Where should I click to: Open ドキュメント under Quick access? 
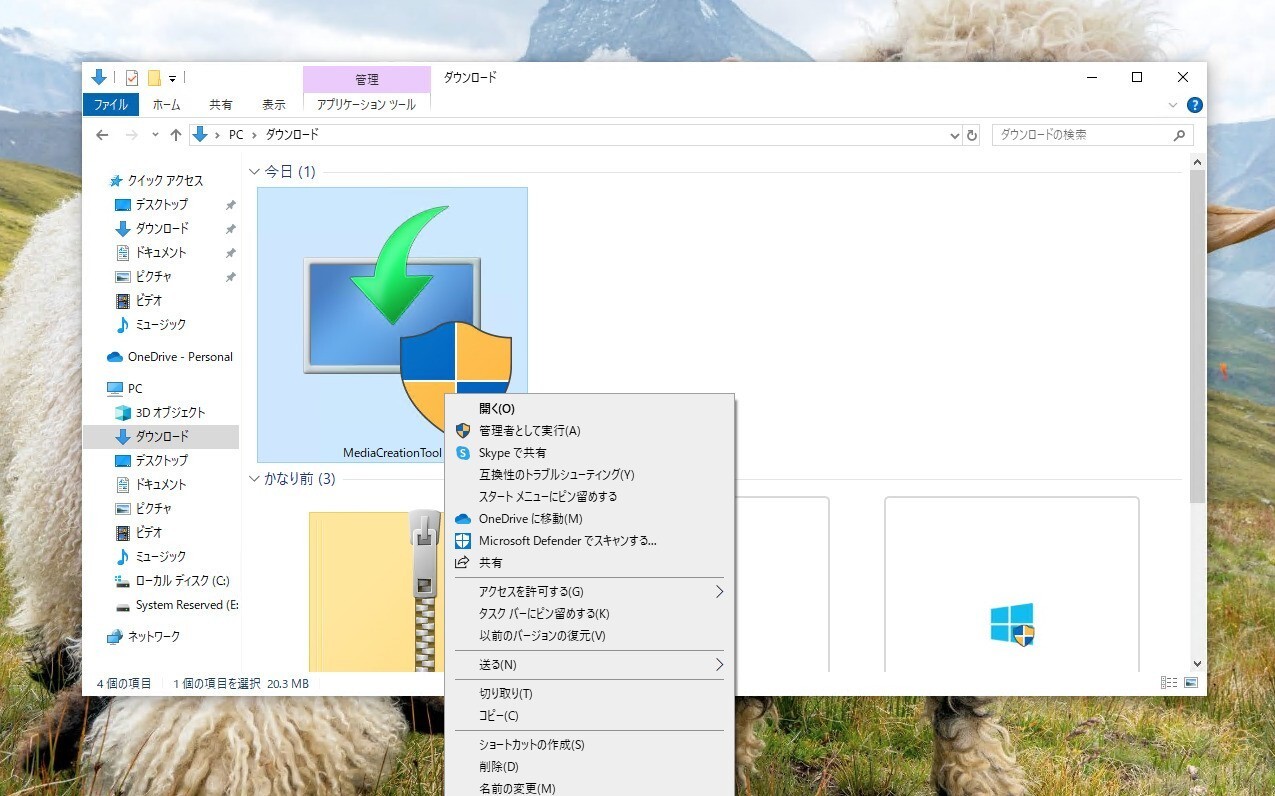point(160,253)
